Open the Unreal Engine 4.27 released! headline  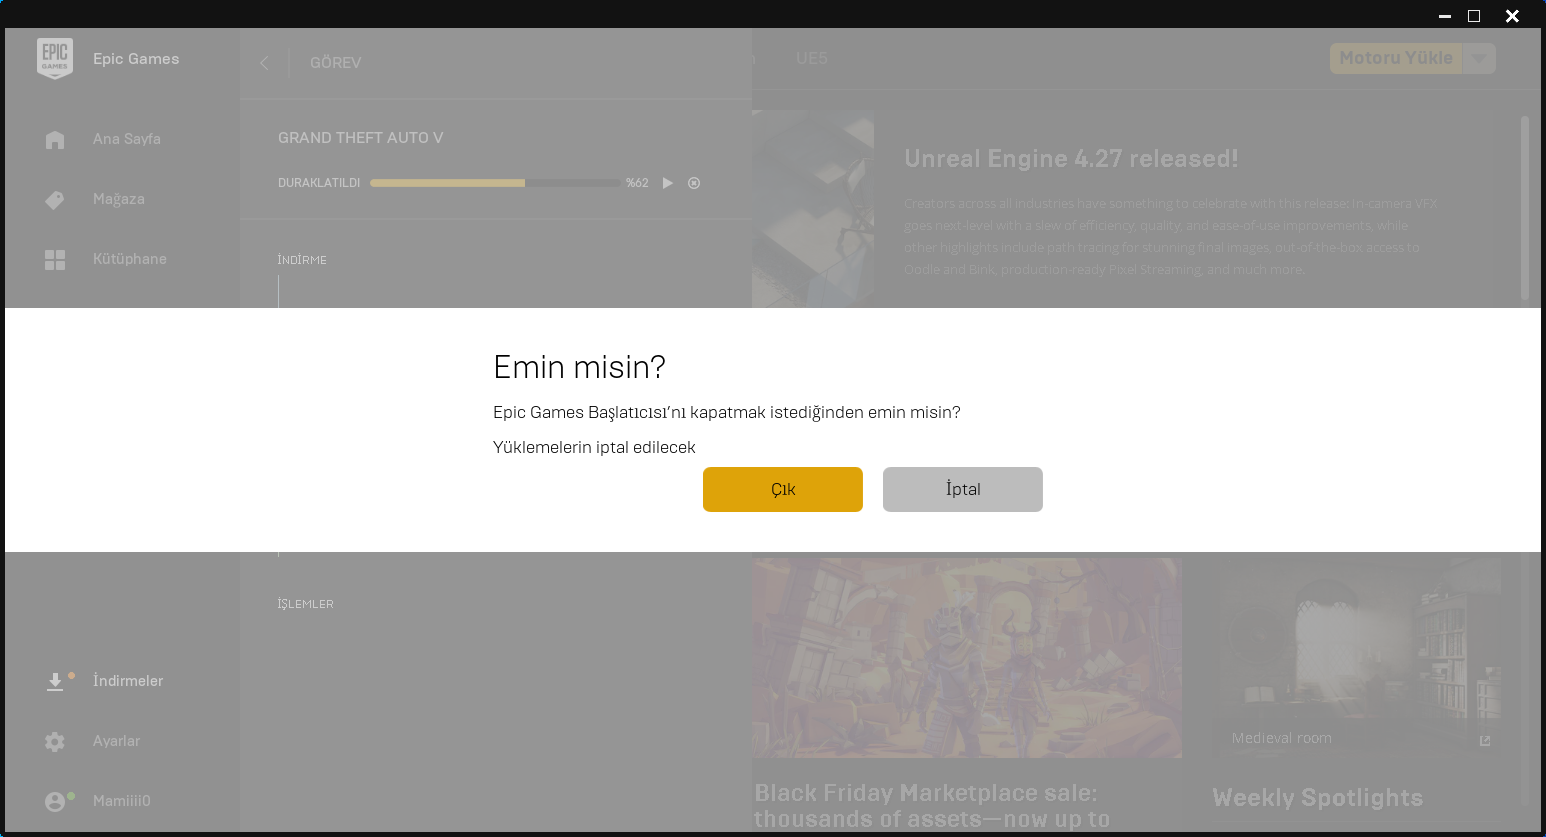(x=1071, y=159)
